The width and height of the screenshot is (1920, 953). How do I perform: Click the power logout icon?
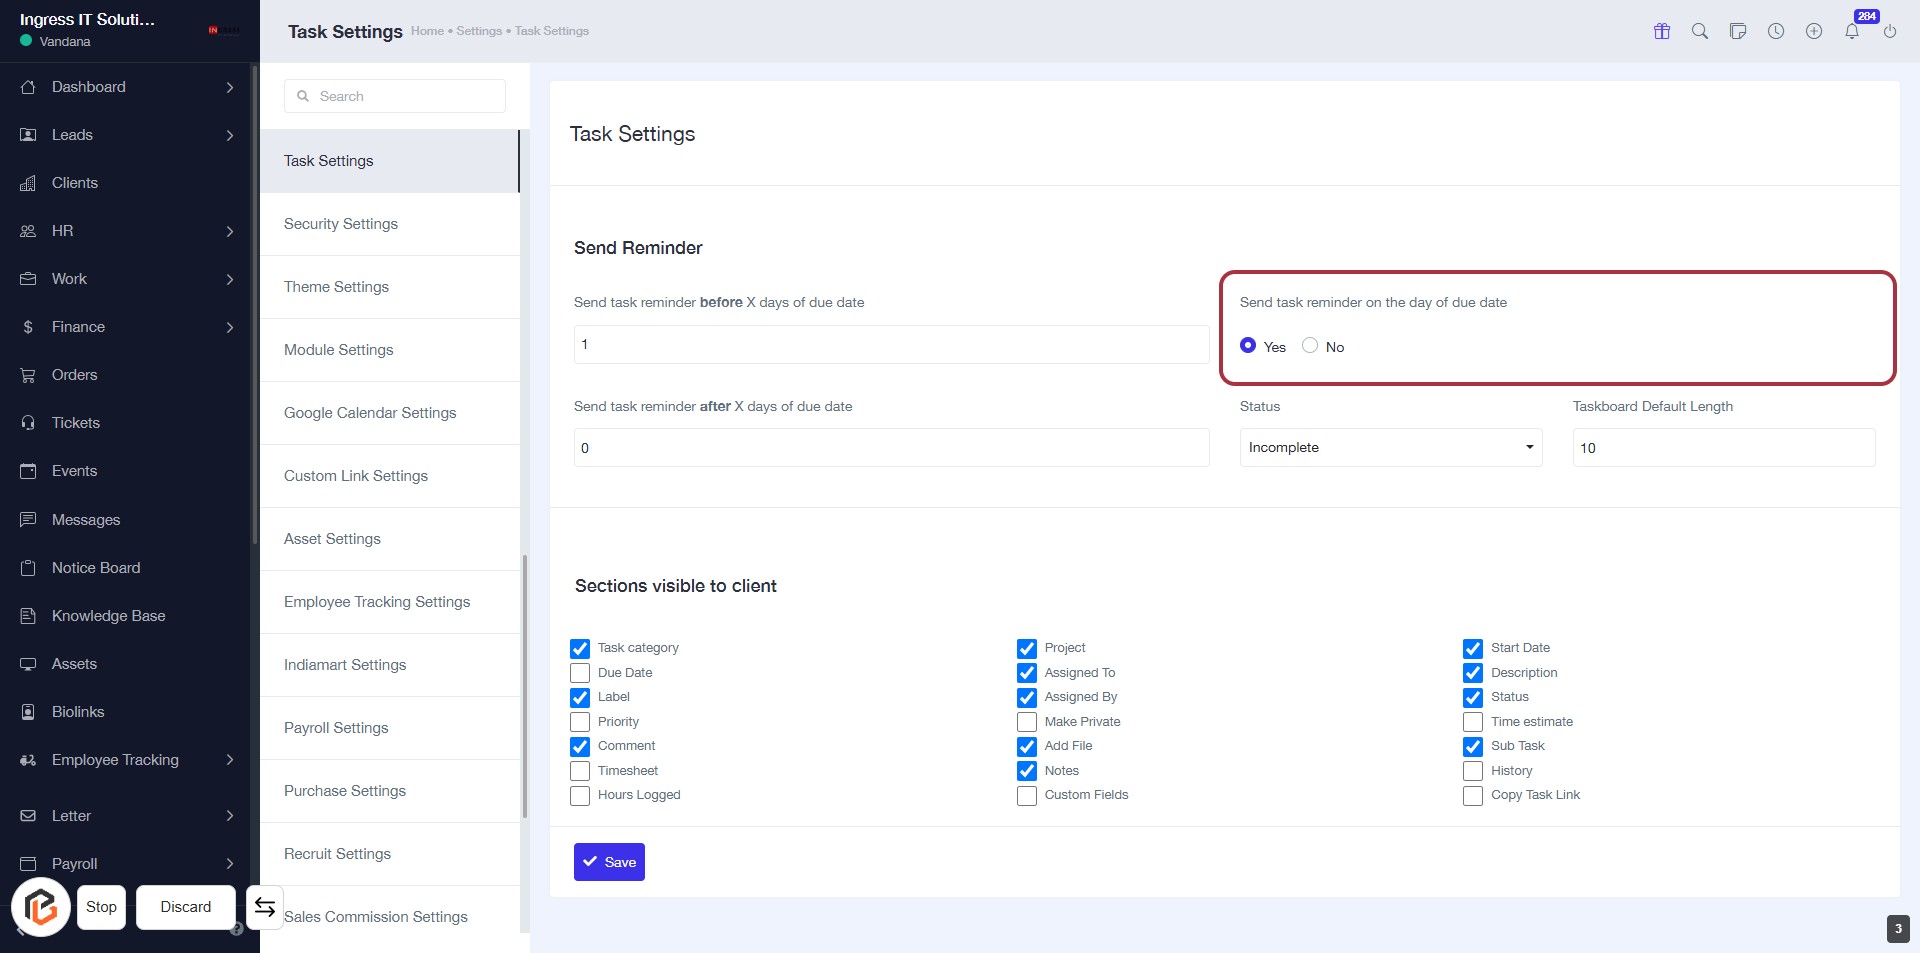[x=1890, y=31]
